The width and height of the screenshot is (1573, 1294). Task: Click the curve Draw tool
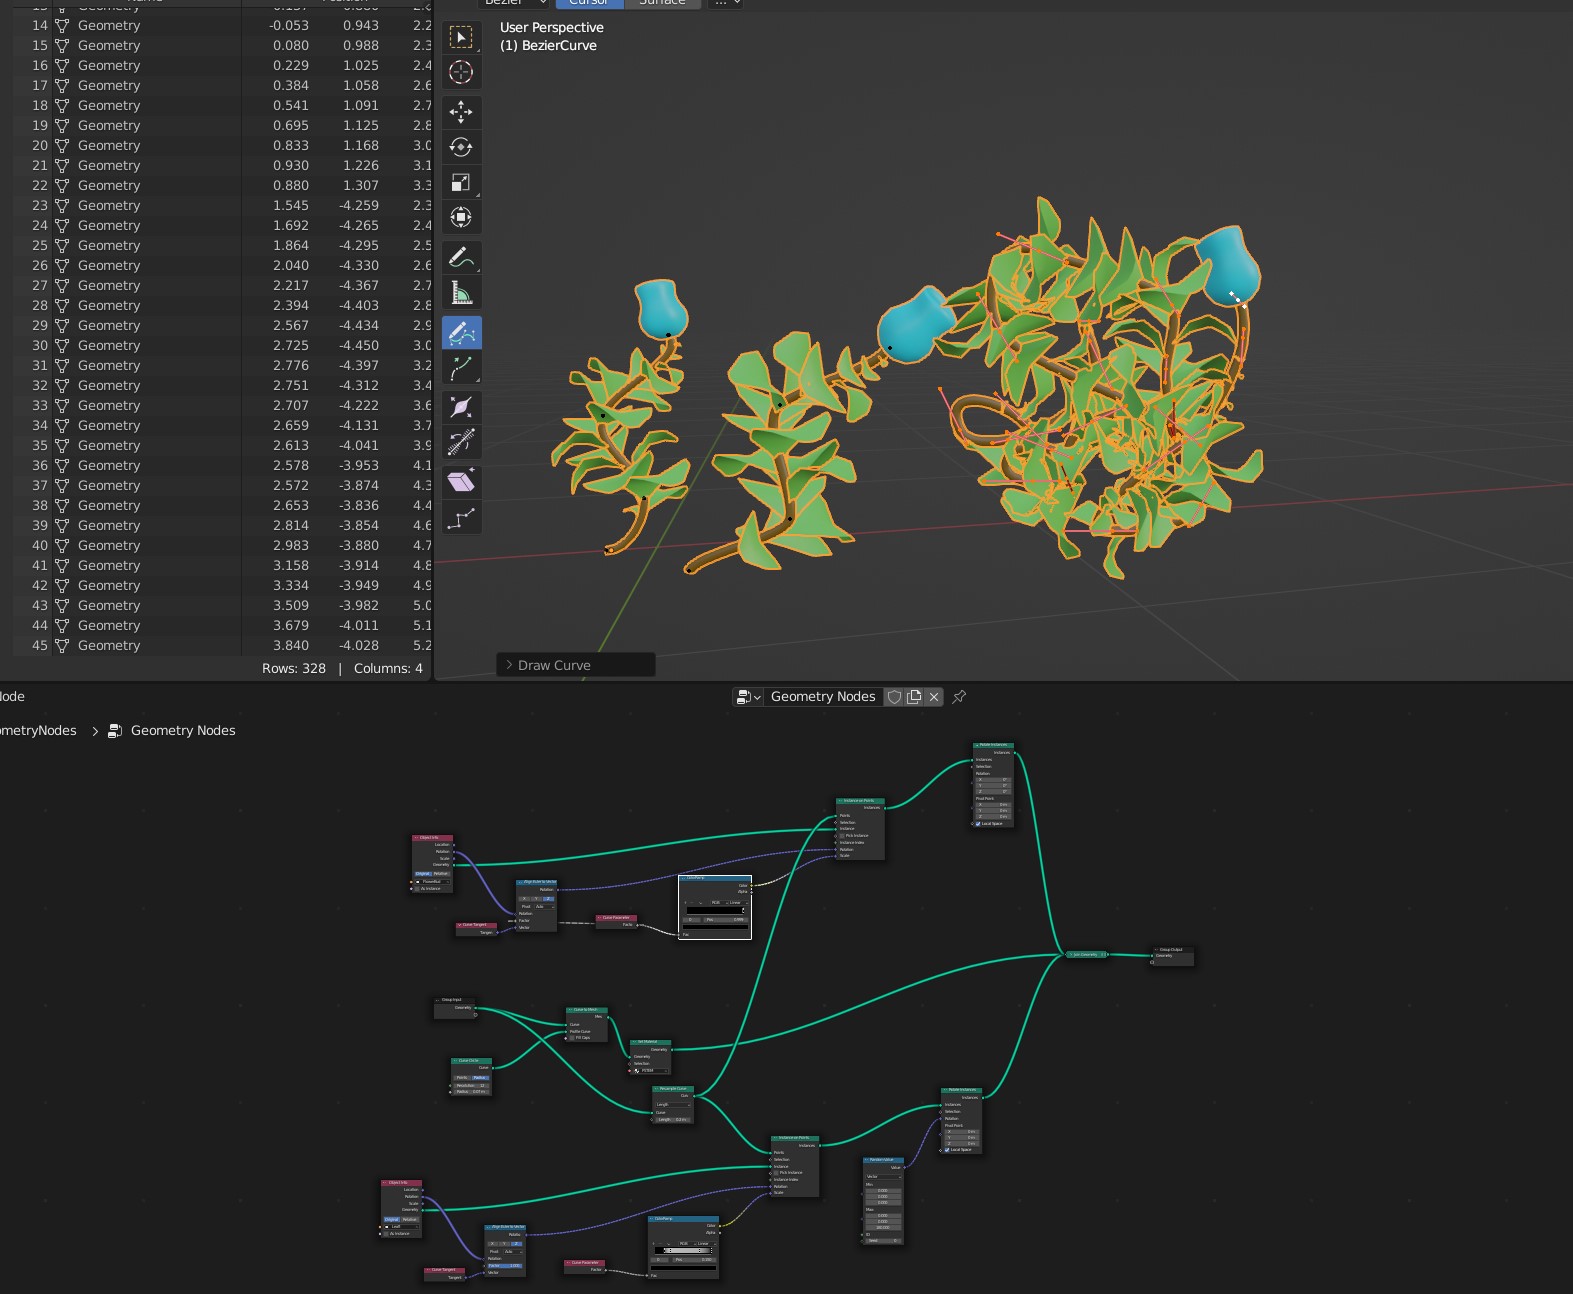pyautogui.click(x=461, y=332)
